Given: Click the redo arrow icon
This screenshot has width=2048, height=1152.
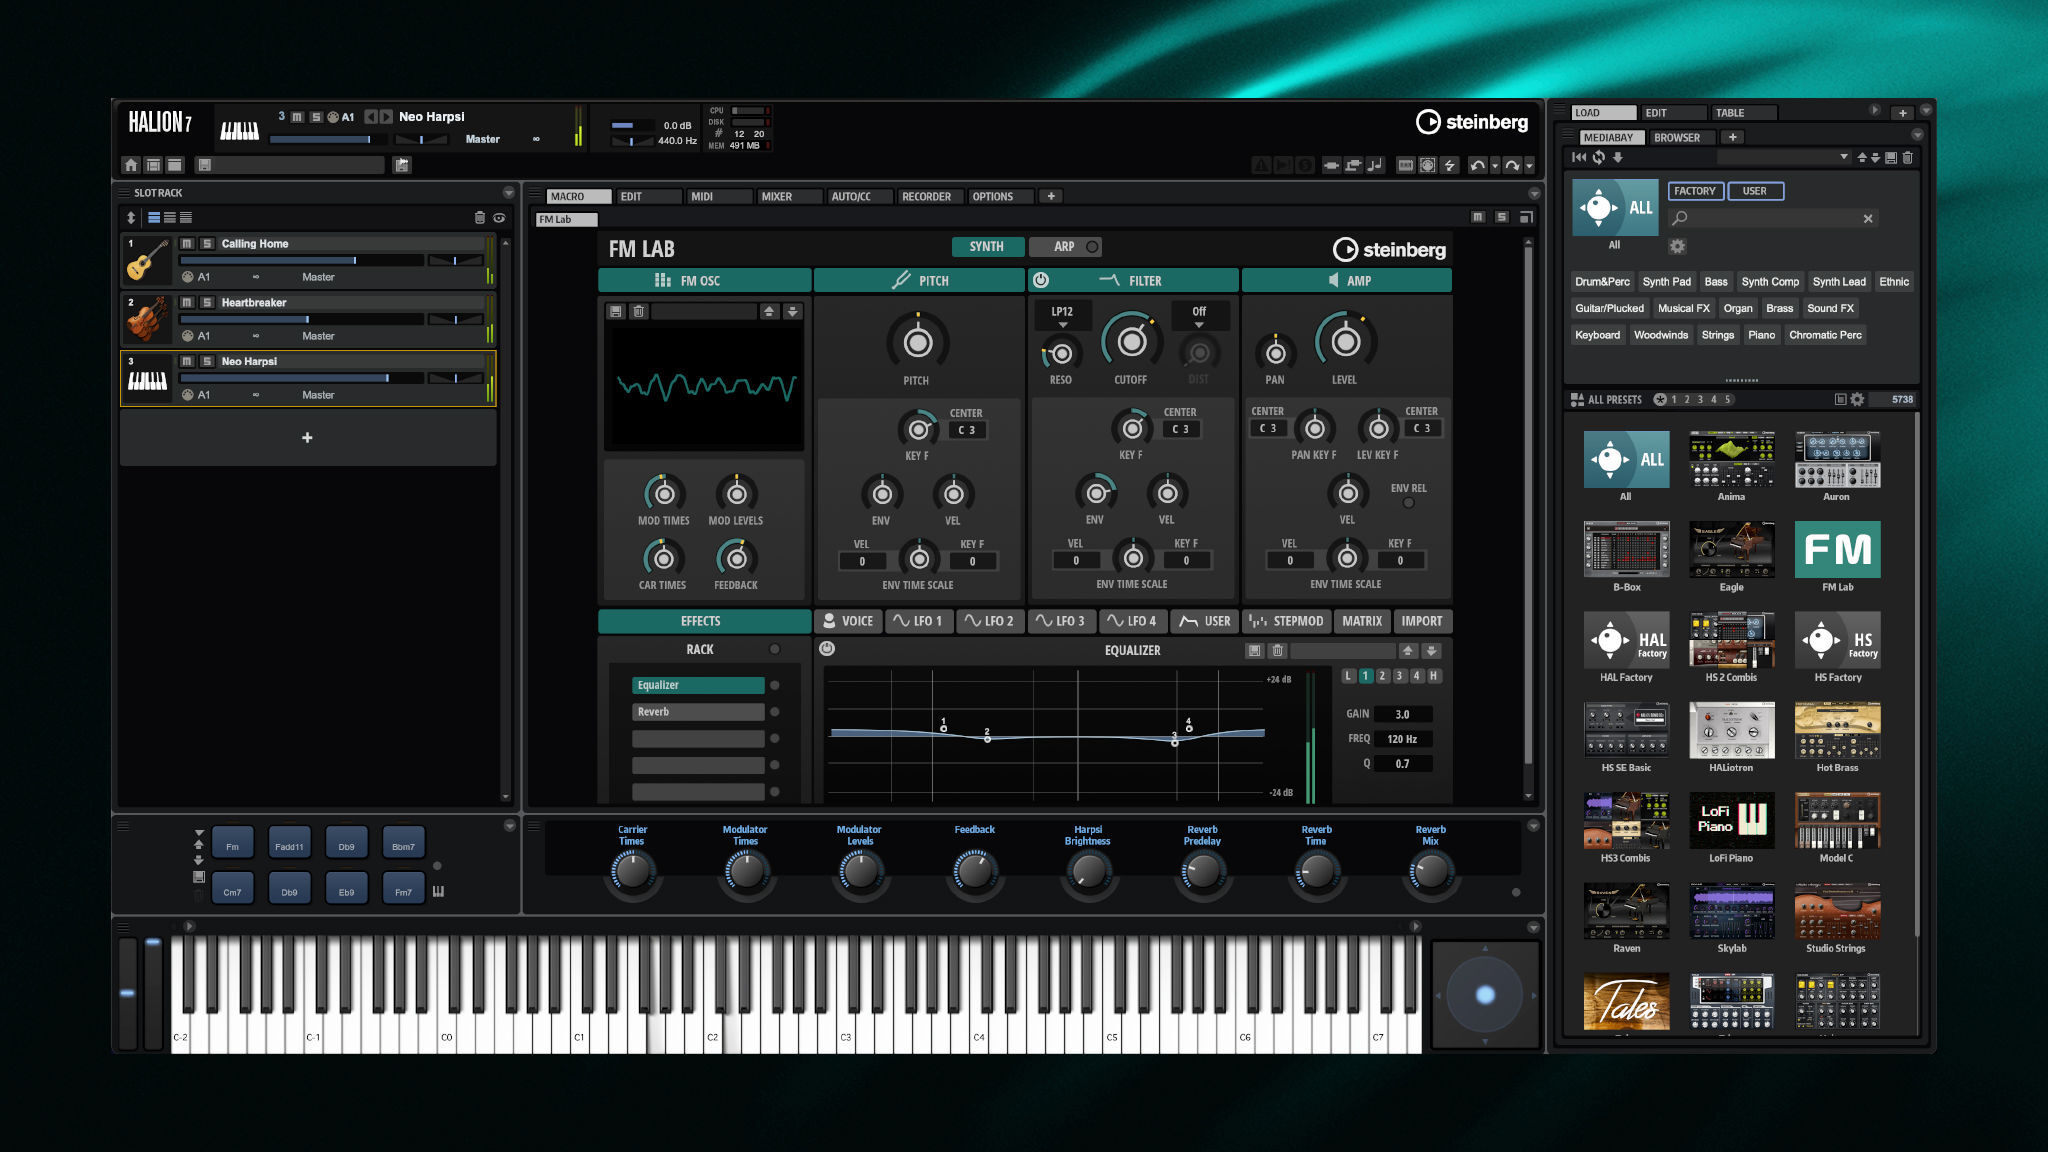Looking at the screenshot, I should click(x=1512, y=165).
